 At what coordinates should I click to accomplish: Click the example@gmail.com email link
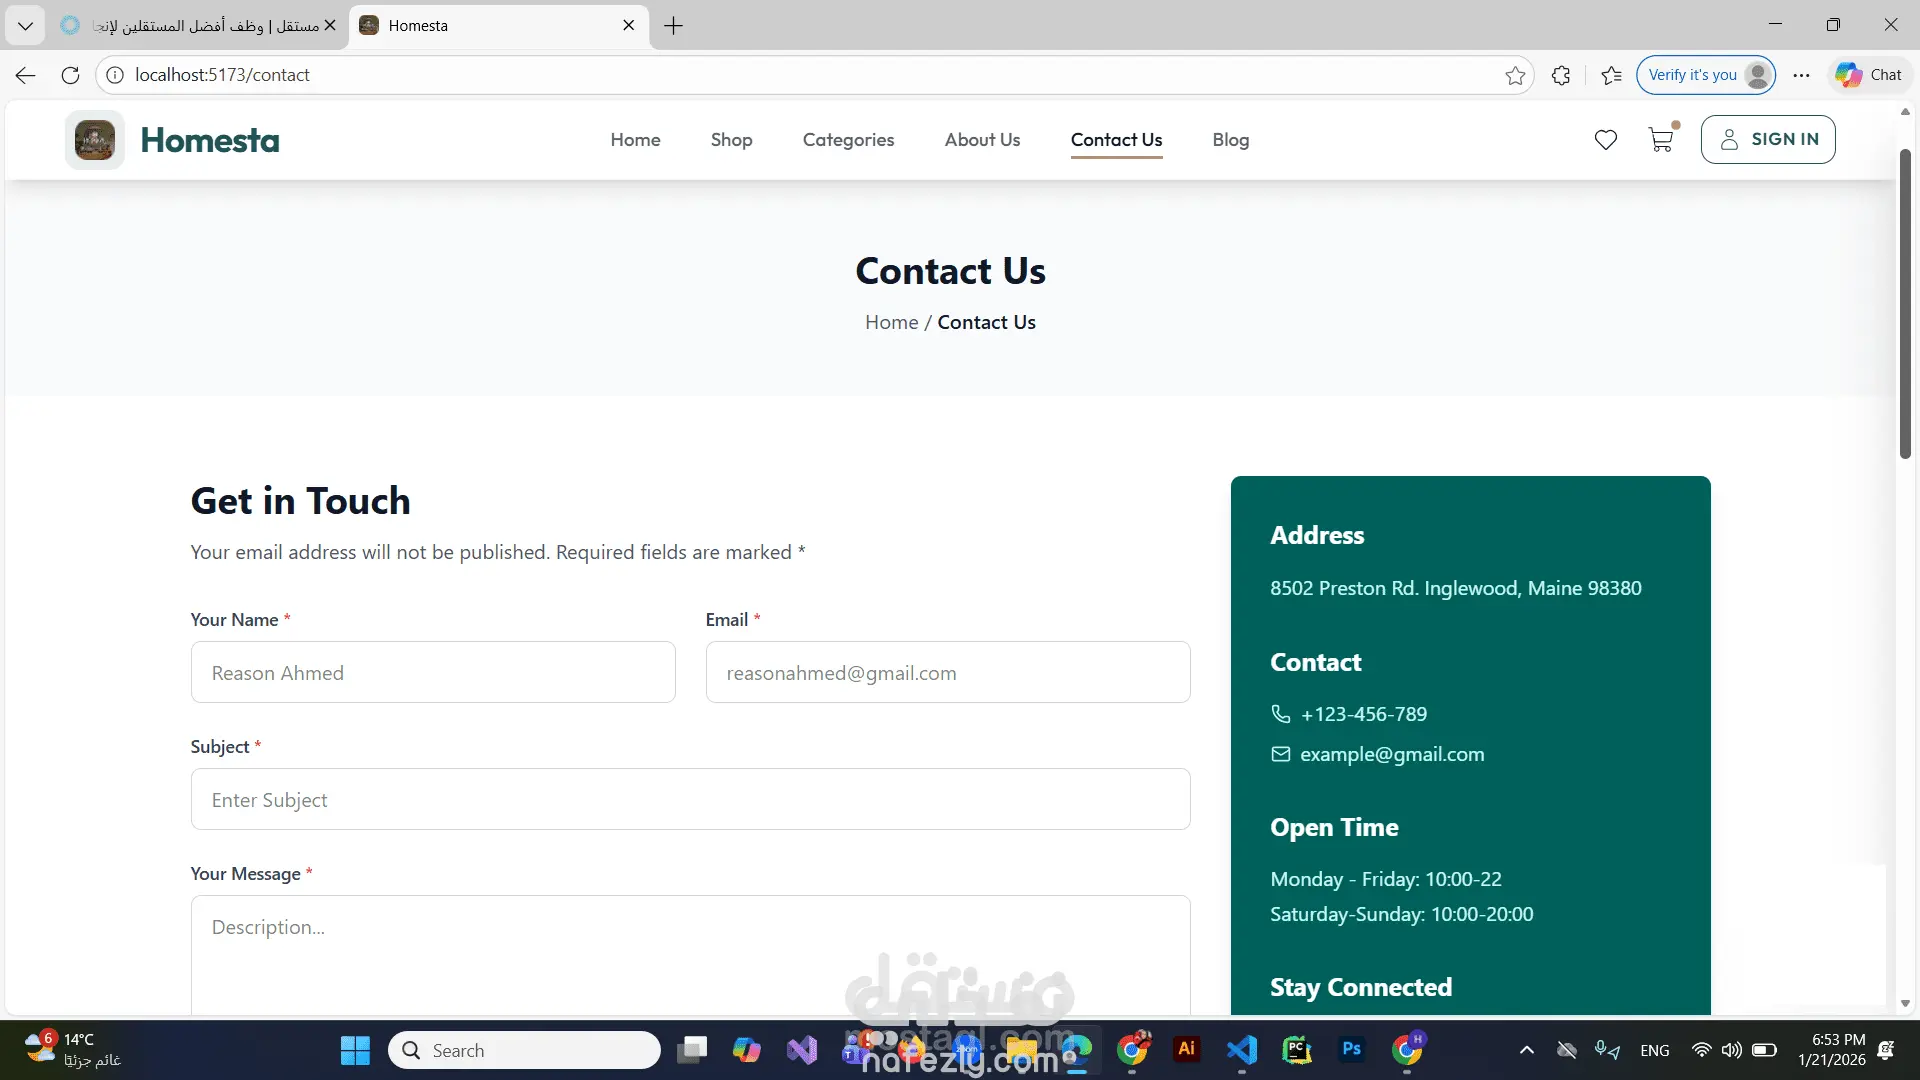coord(1391,754)
